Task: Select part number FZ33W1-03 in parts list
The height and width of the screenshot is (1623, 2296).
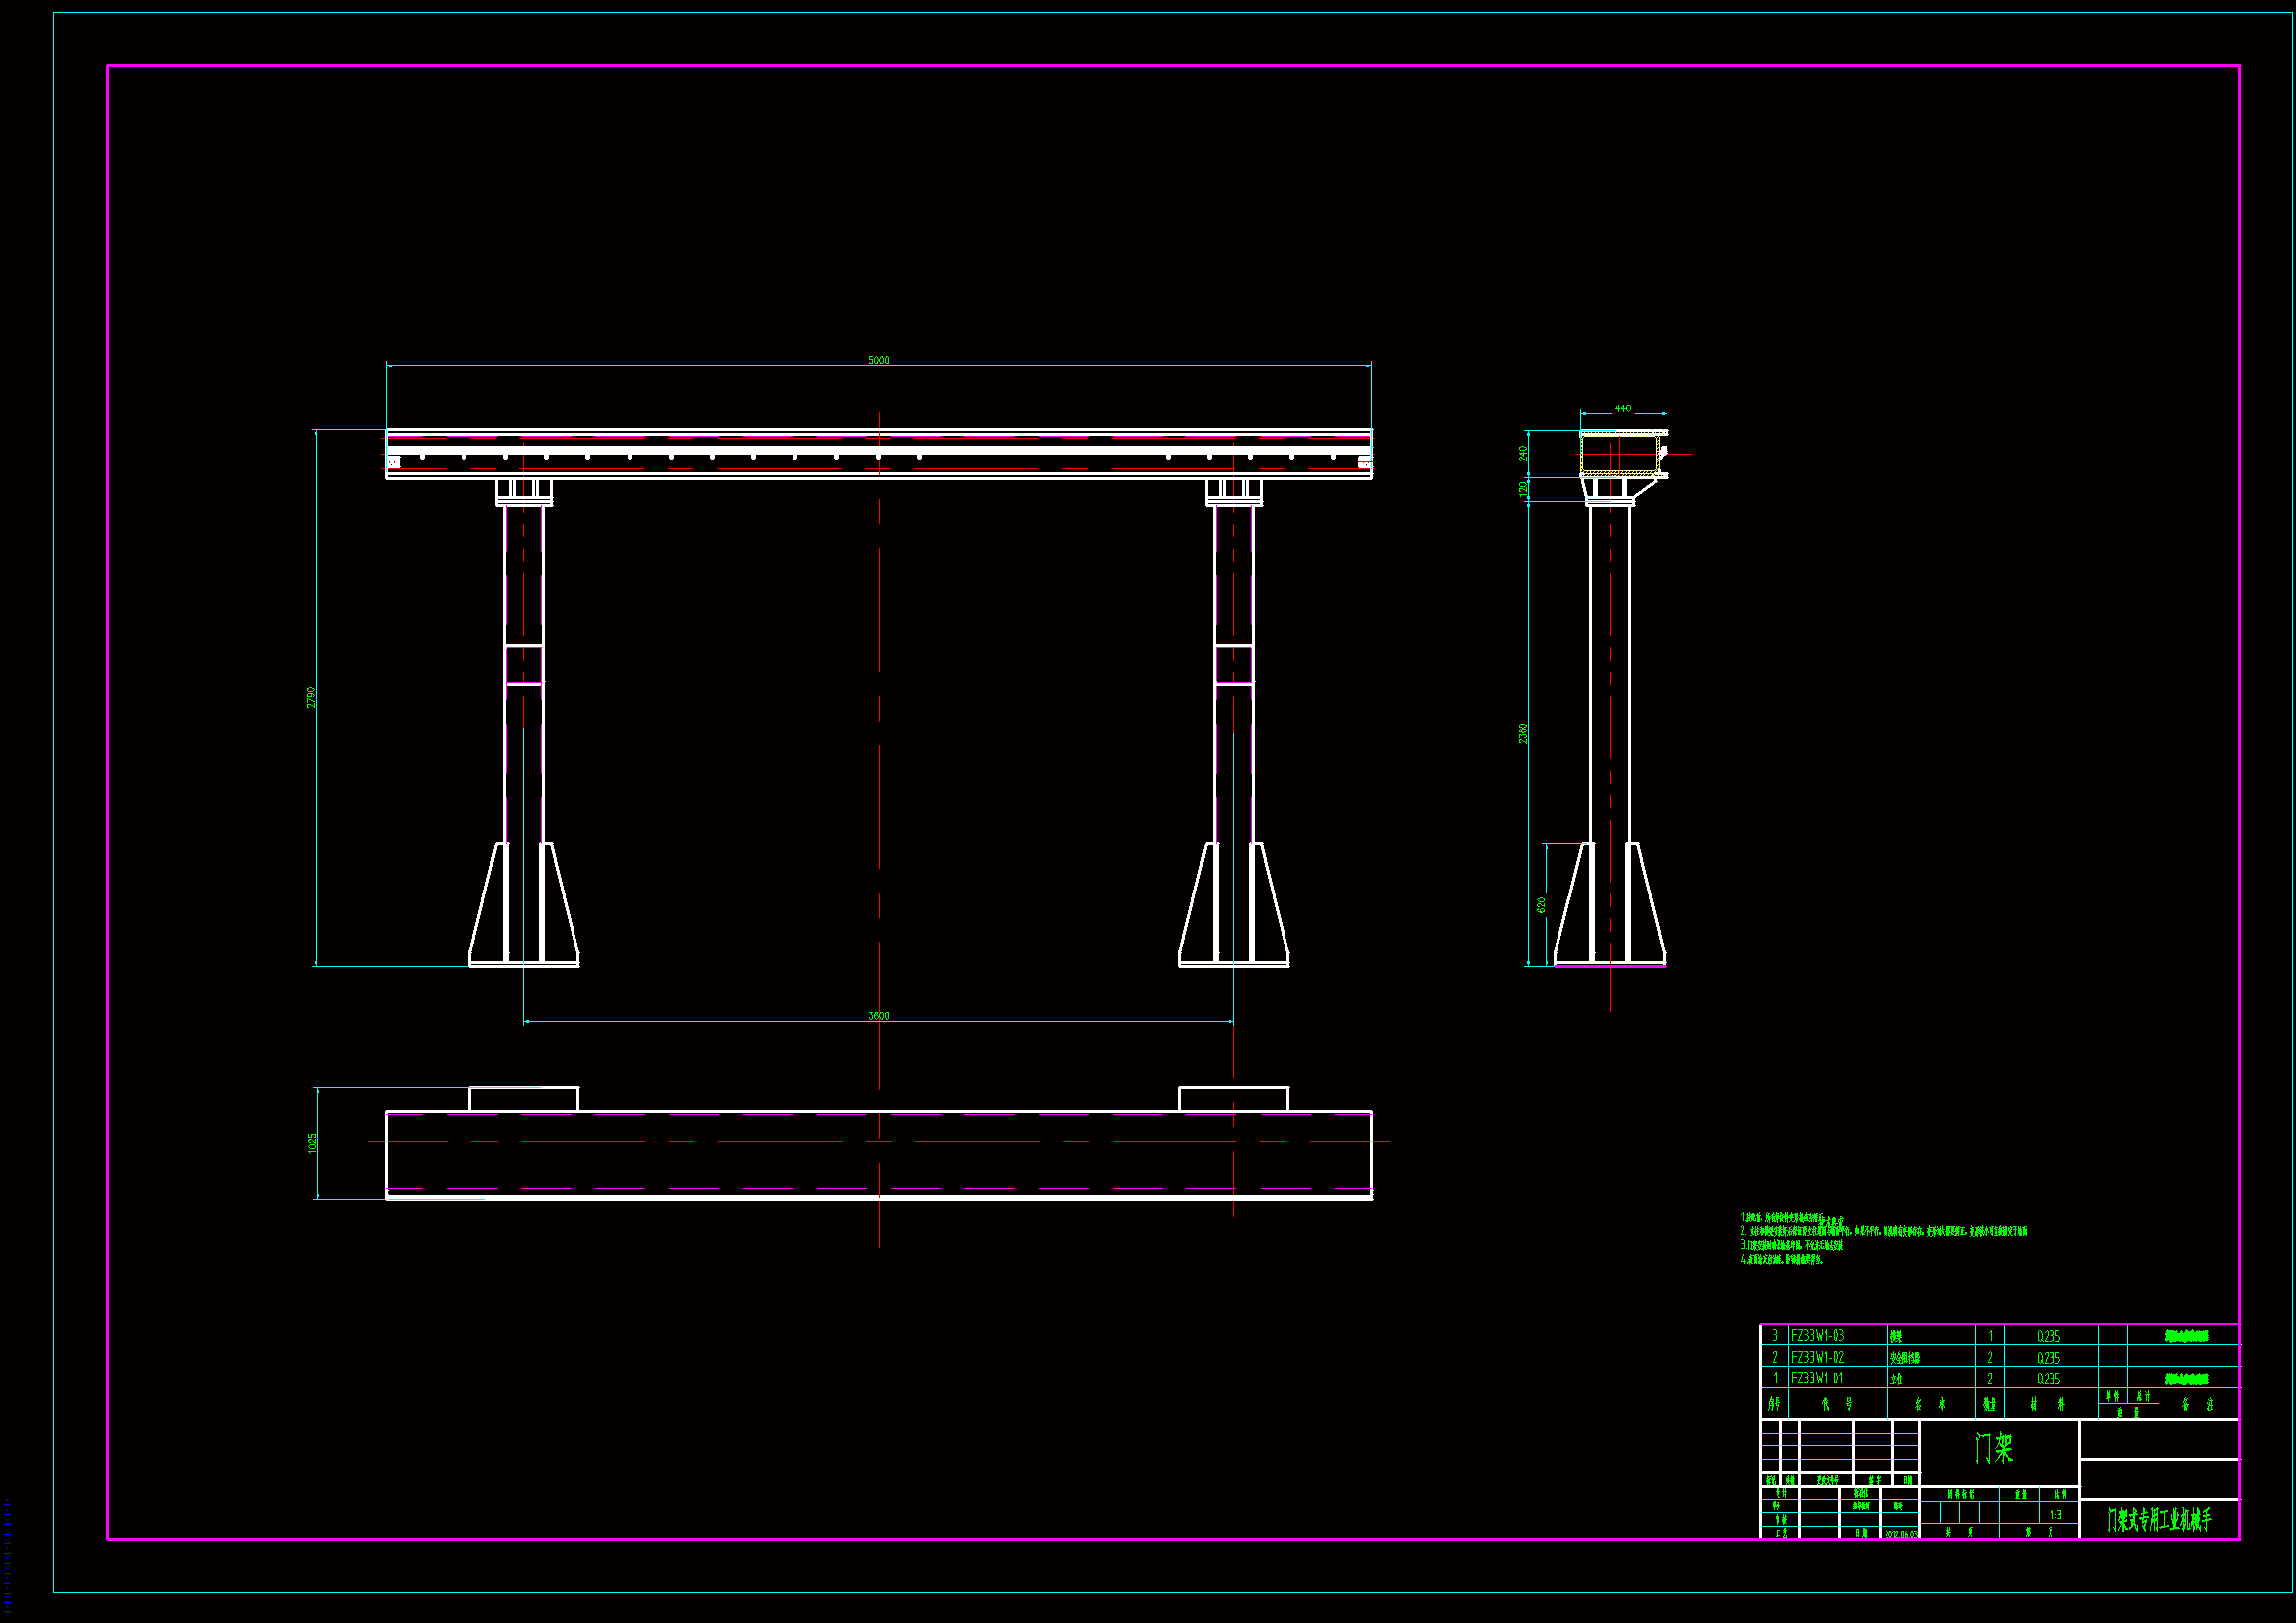Action: (1817, 1336)
